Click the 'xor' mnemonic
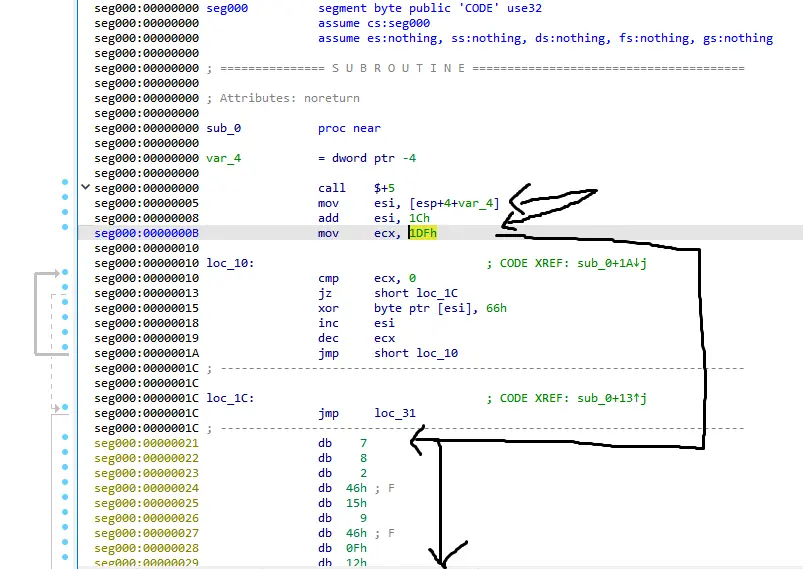 [x=328, y=308]
